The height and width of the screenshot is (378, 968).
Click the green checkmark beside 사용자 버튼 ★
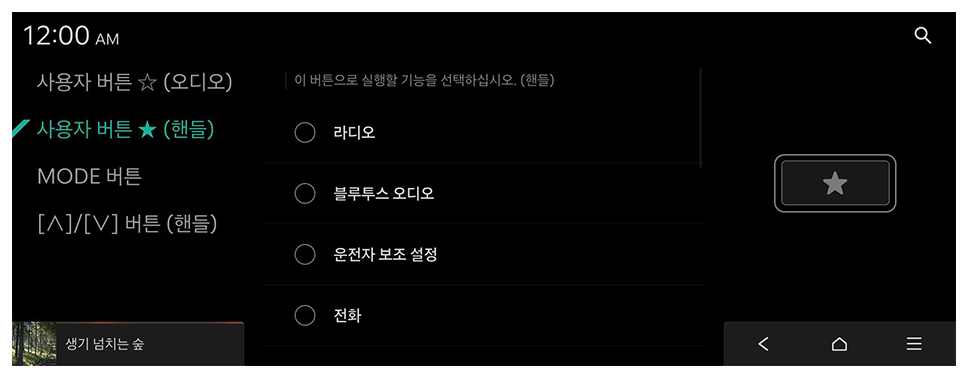(22, 128)
